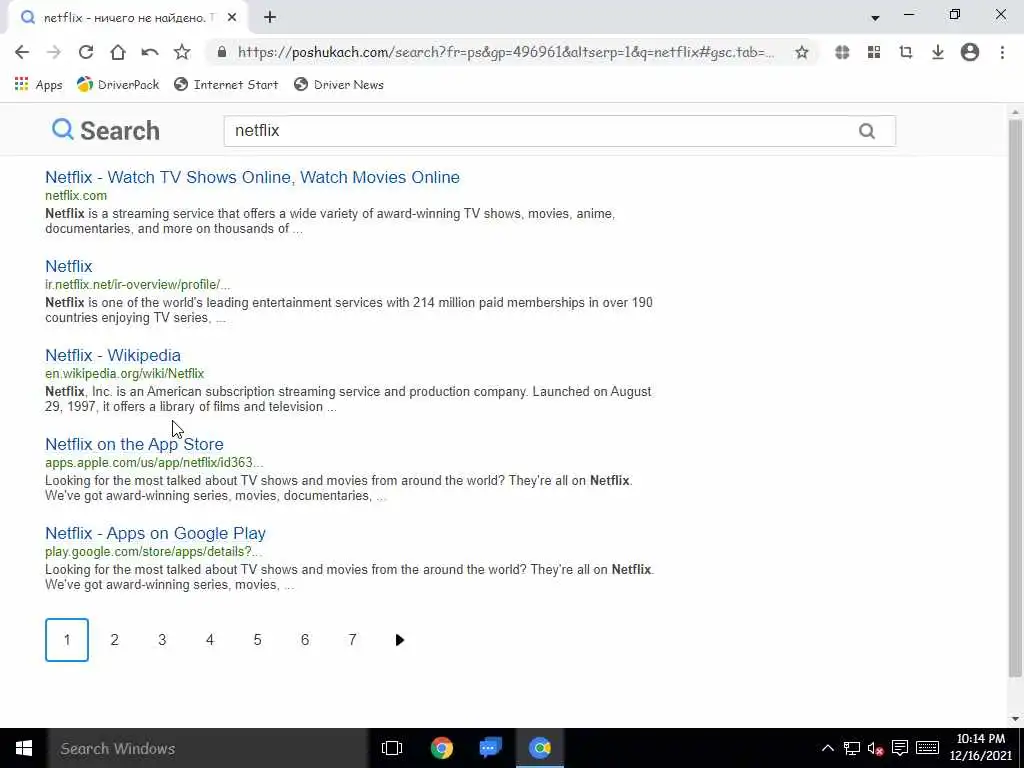Open the Action Center notifications icon

pos(900,748)
